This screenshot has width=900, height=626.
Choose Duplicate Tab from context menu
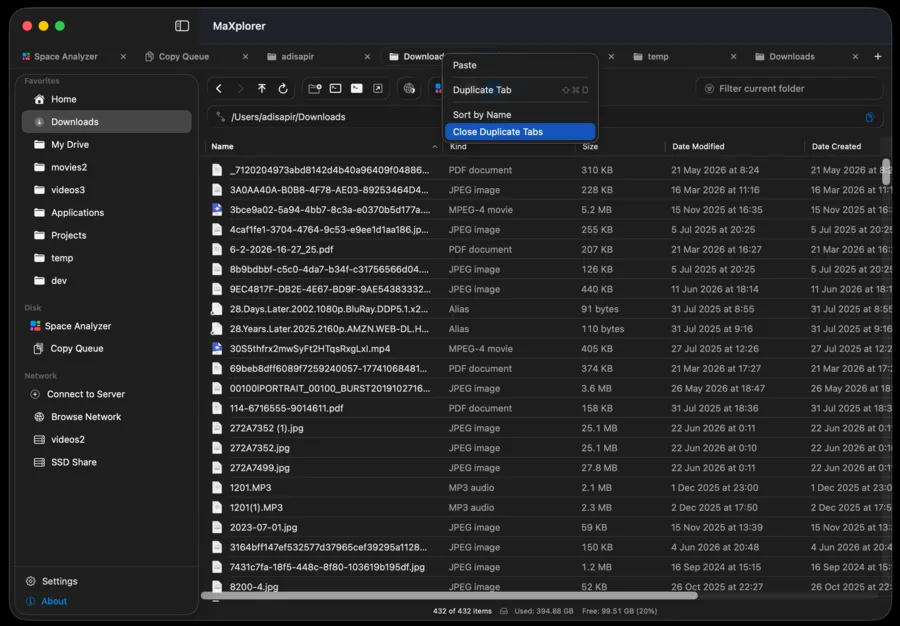coord(520,90)
